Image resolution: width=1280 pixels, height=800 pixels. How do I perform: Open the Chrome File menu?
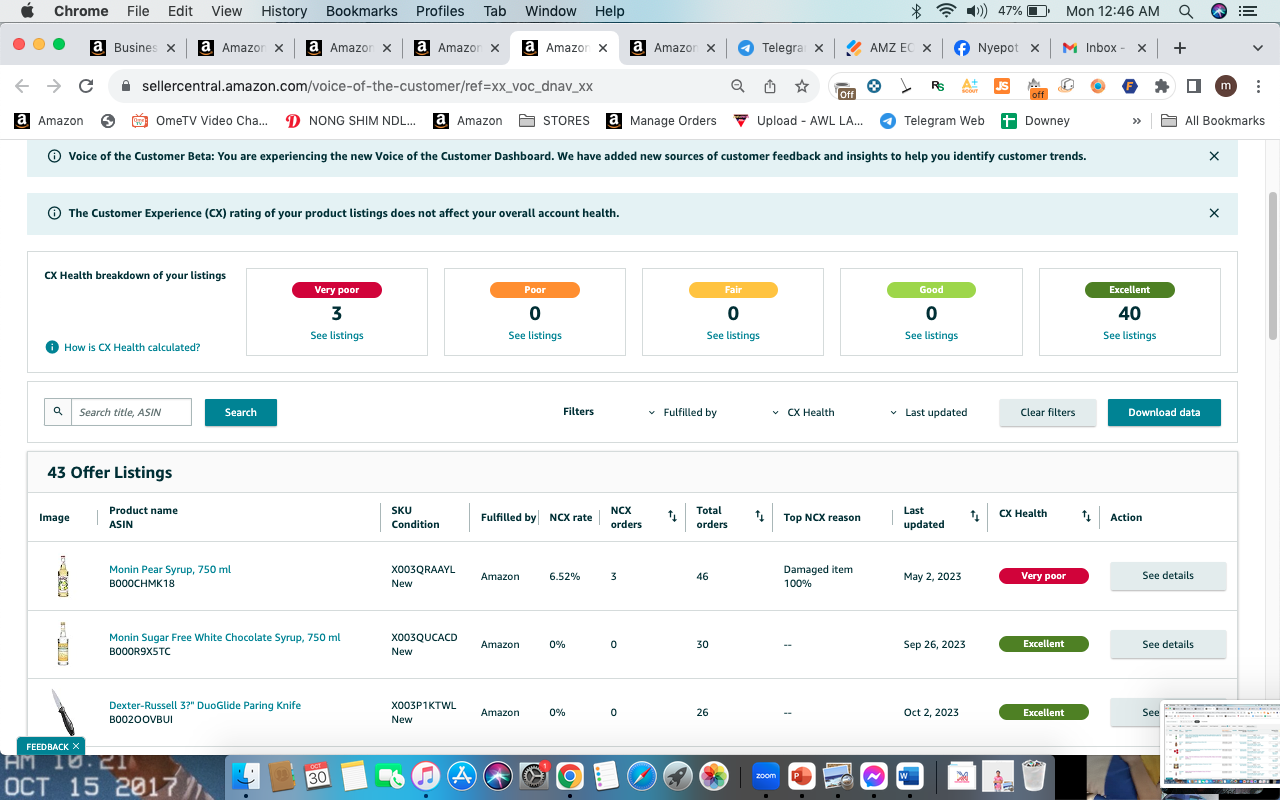pyautogui.click(x=138, y=11)
